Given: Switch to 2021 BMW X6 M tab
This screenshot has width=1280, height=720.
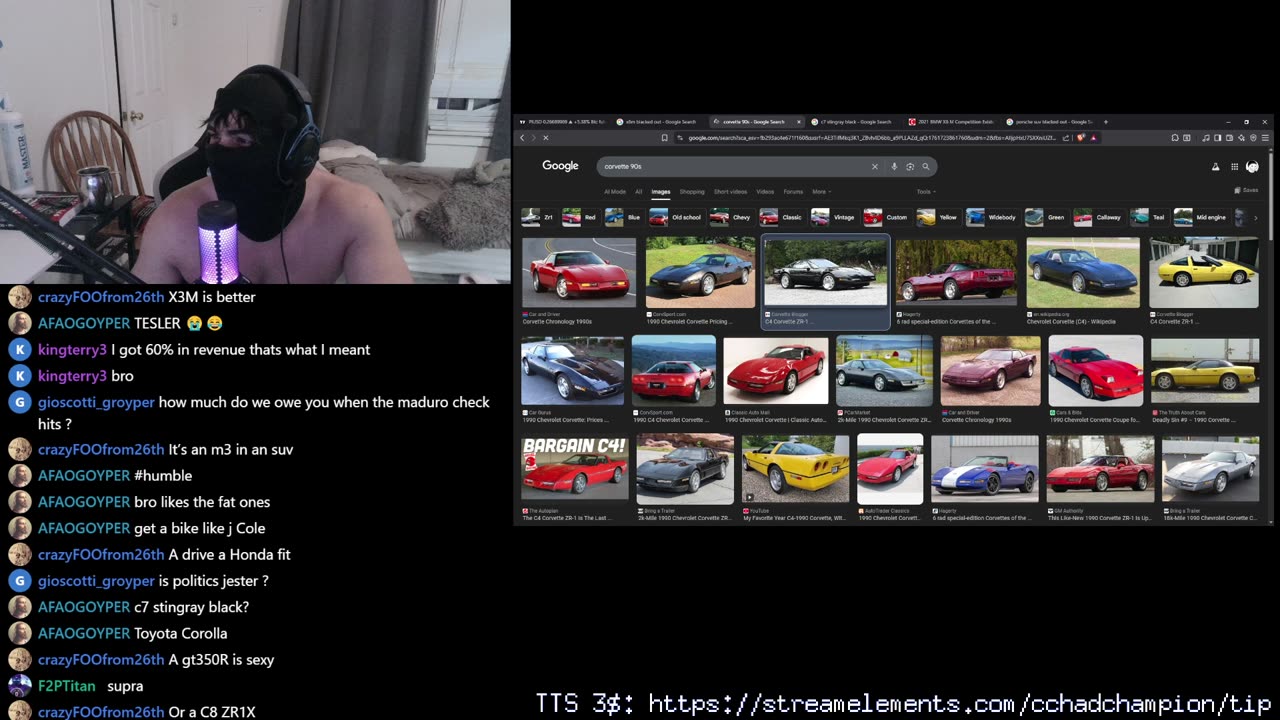Looking at the screenshot, I should tap(950, 122).
